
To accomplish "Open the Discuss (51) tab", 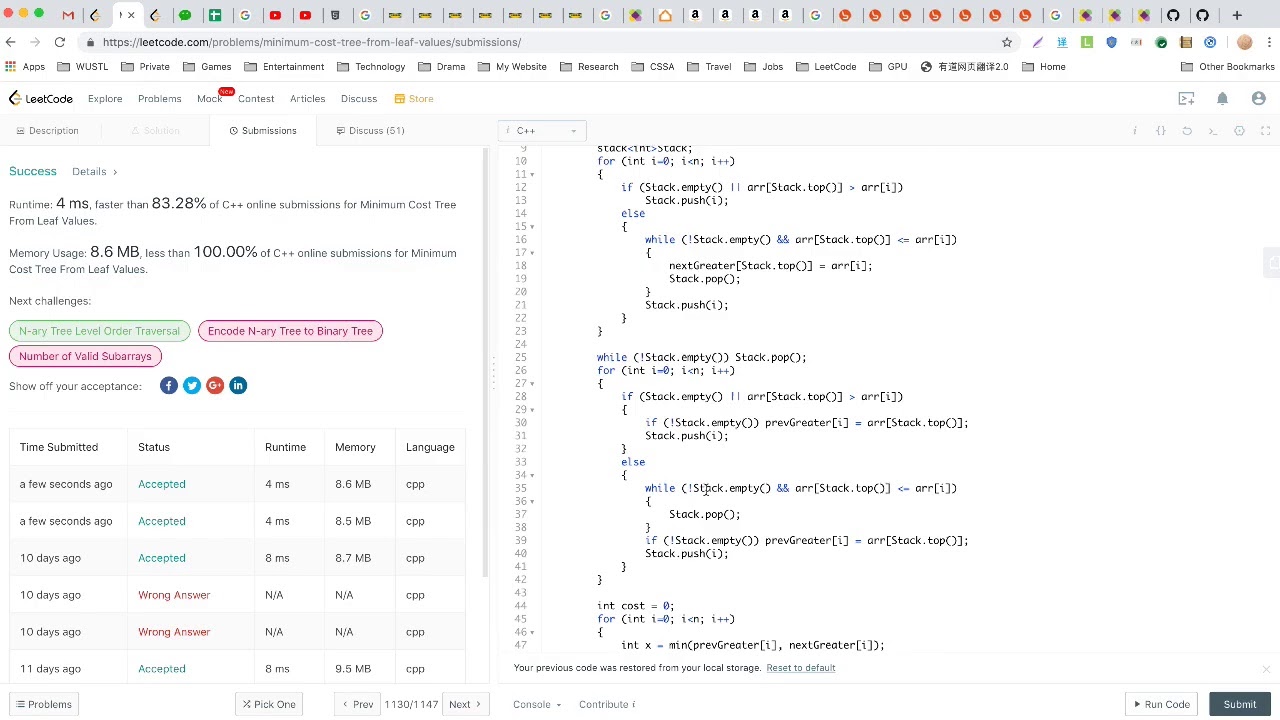I will tap(370, 131).
